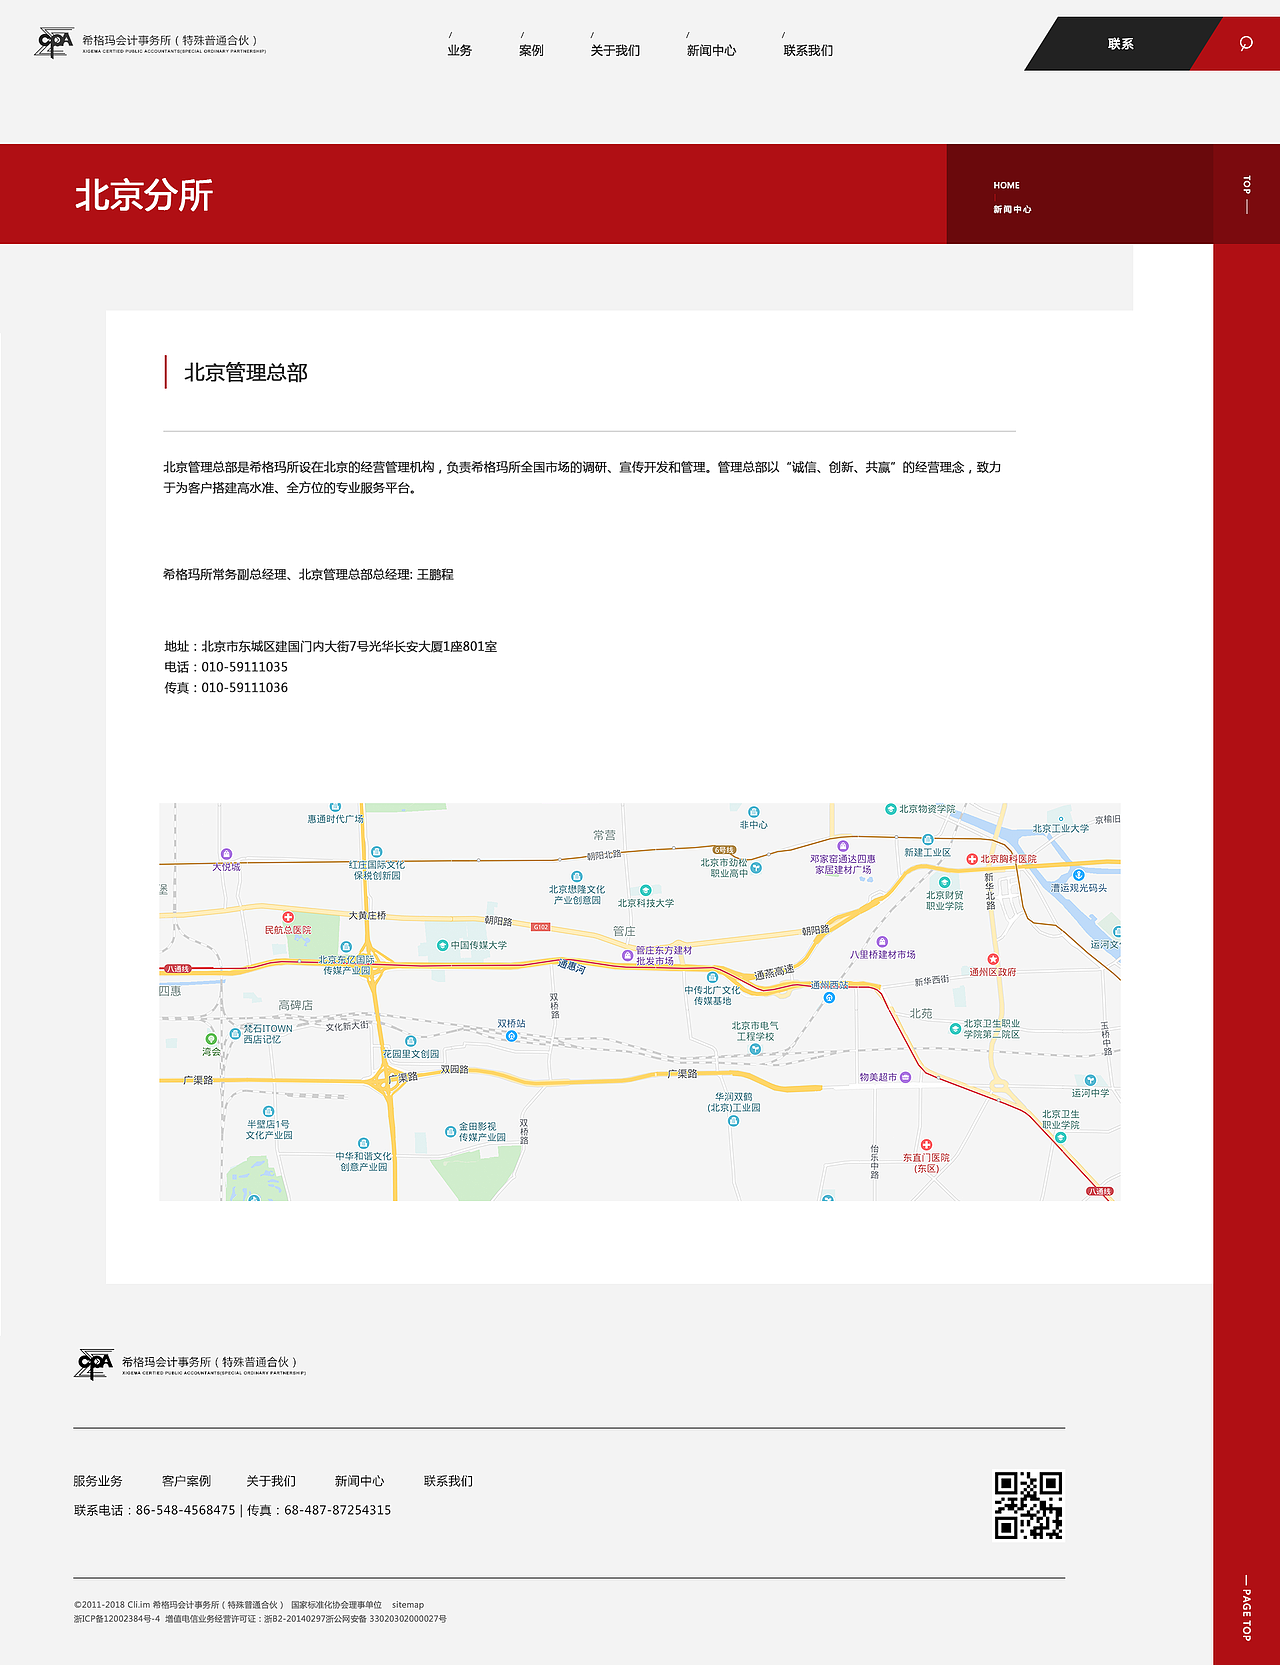
Task: Click 东直门医院 marker on map
Action: pyautogui.click(x=926, y=1145)
